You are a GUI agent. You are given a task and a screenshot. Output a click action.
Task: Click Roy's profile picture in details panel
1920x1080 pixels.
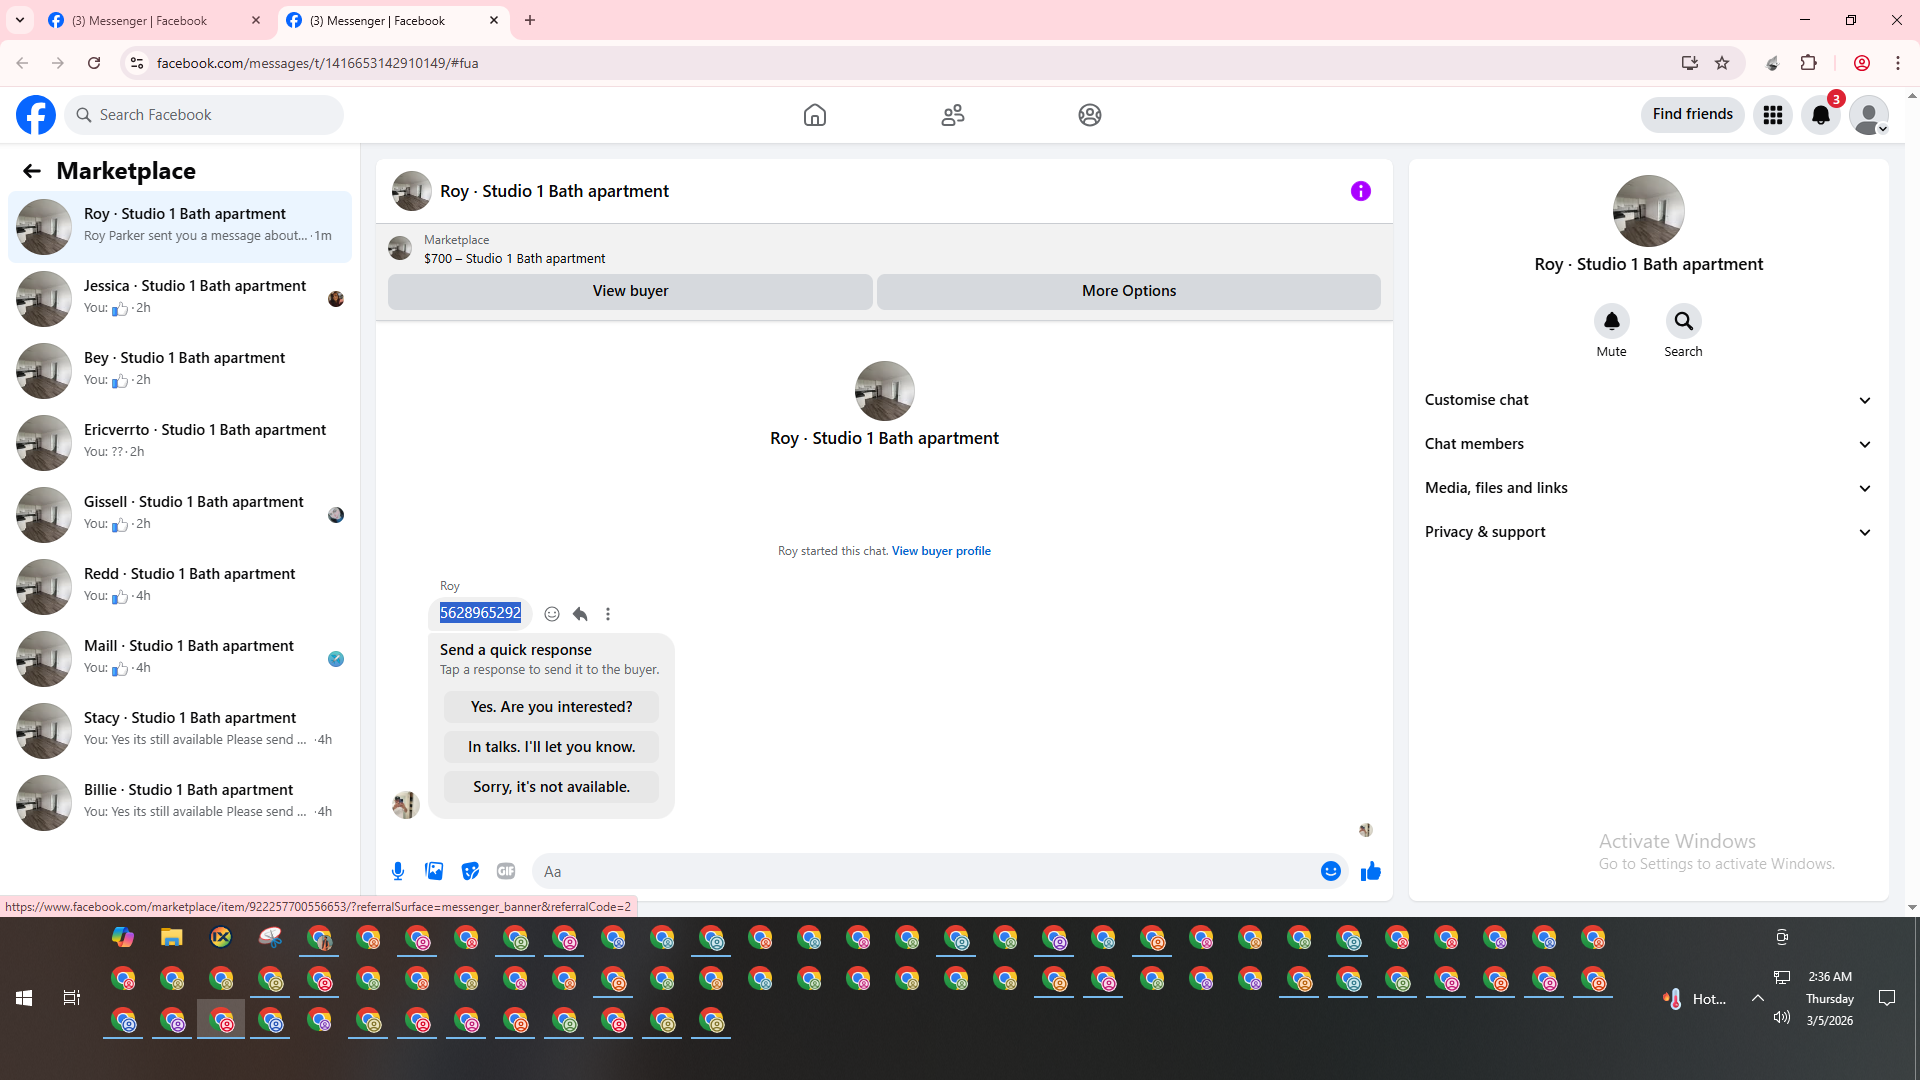(x=1649, y=211)
